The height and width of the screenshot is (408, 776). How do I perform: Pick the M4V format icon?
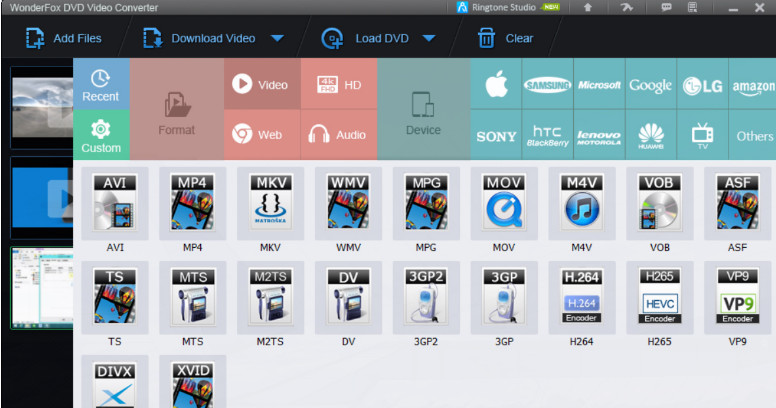pyautogui.click(x=582, y=203)
